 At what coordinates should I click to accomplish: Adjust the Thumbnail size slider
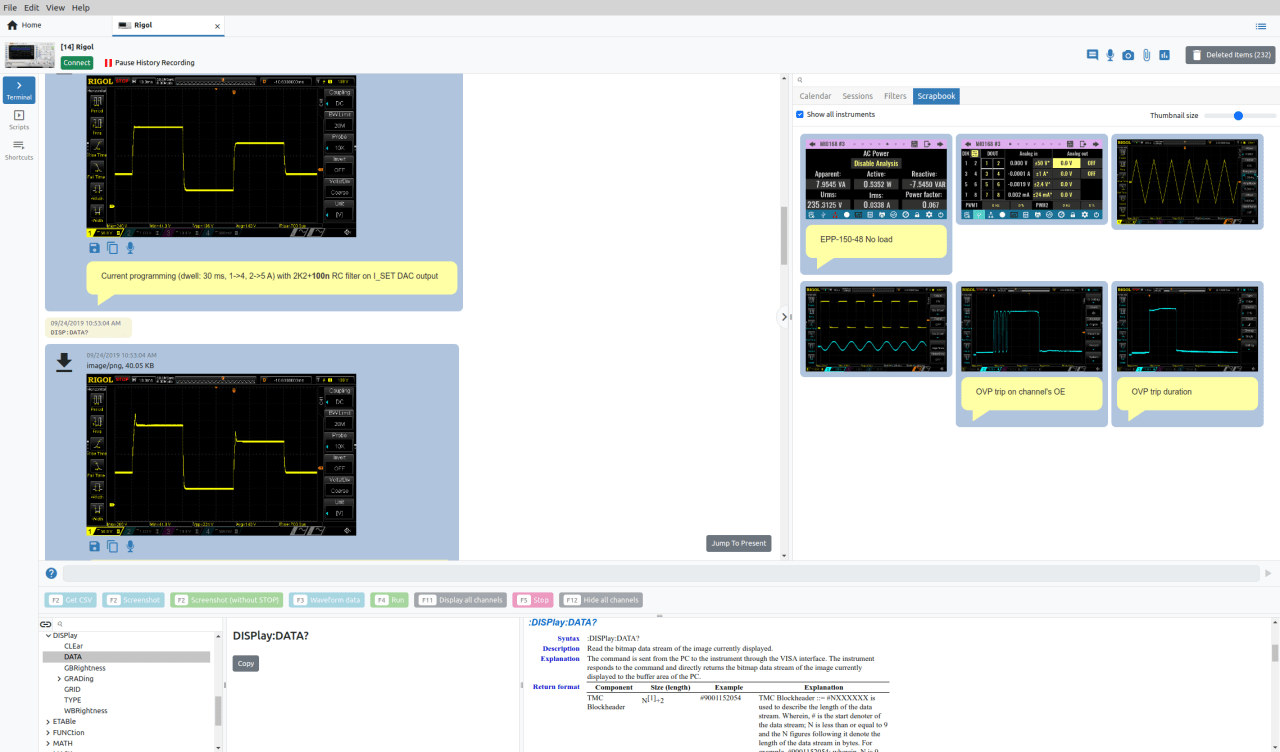pos(1238,115)
